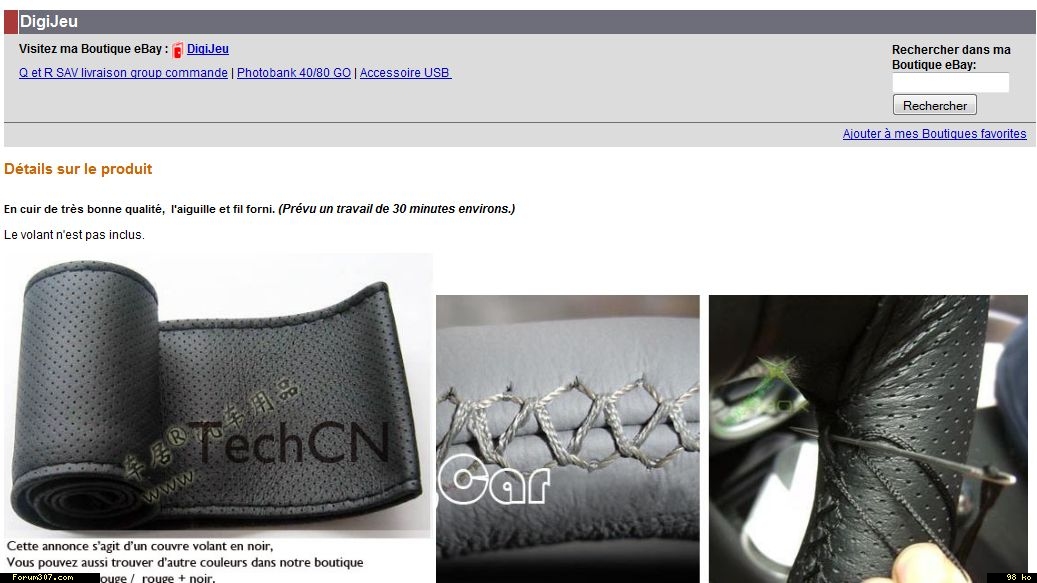Click the needle sewing steering wheel photo

(x=868, y=439)
